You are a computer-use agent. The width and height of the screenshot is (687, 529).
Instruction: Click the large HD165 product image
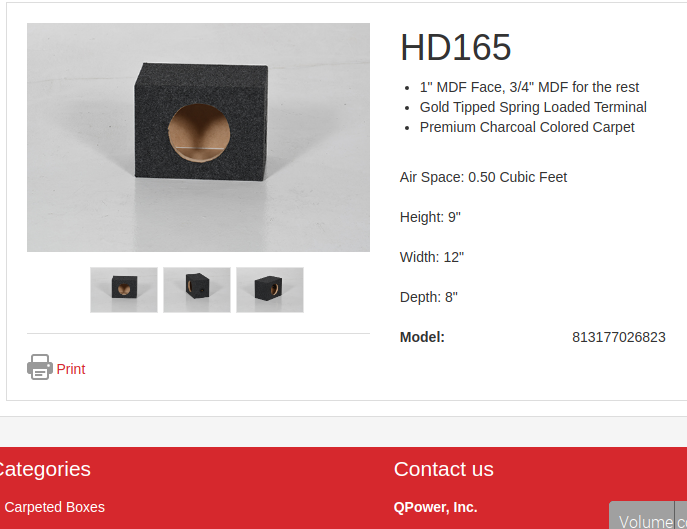(x=198, y=137)
